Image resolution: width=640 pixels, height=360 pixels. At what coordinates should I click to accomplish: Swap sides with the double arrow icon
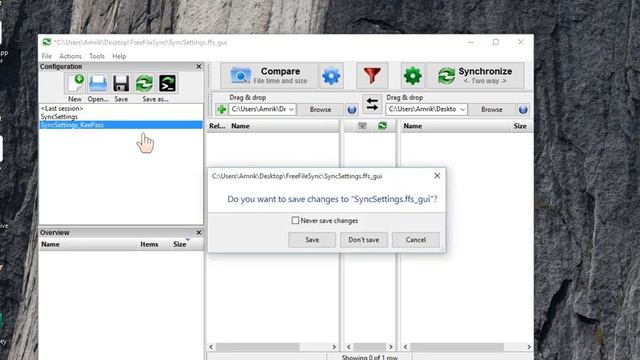pyautogui.click(x=372, y=104)
